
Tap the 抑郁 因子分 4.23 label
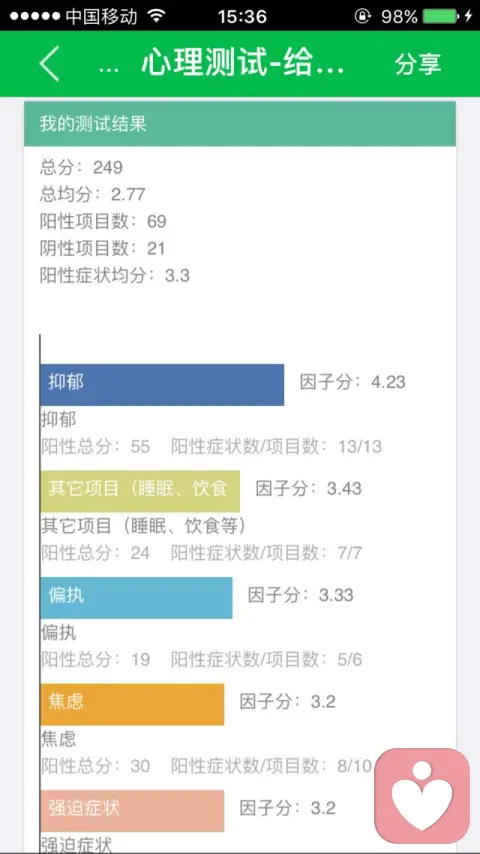pyautogui.click(x=353, y=382)
